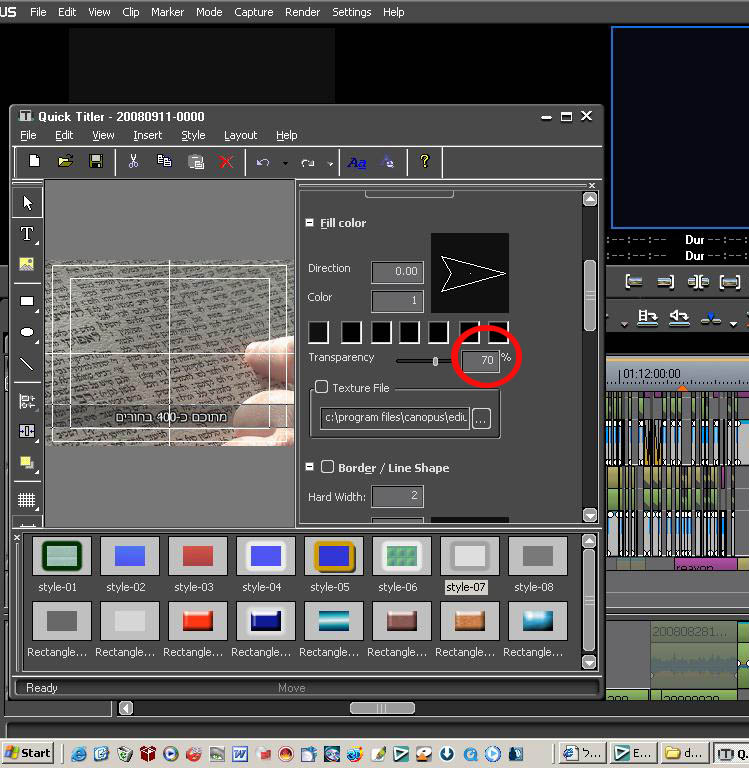This screenshot has width=749, height=768.
Task: Select the arrow selection tool
Action: click(x=27, y=203)
